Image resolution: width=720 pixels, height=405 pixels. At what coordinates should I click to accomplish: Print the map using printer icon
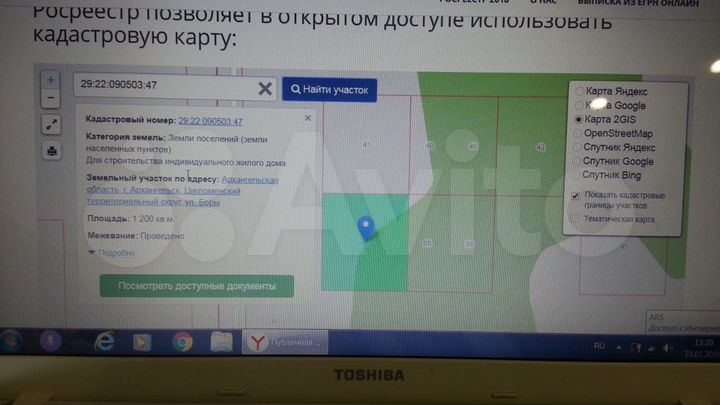coord(52,151)
